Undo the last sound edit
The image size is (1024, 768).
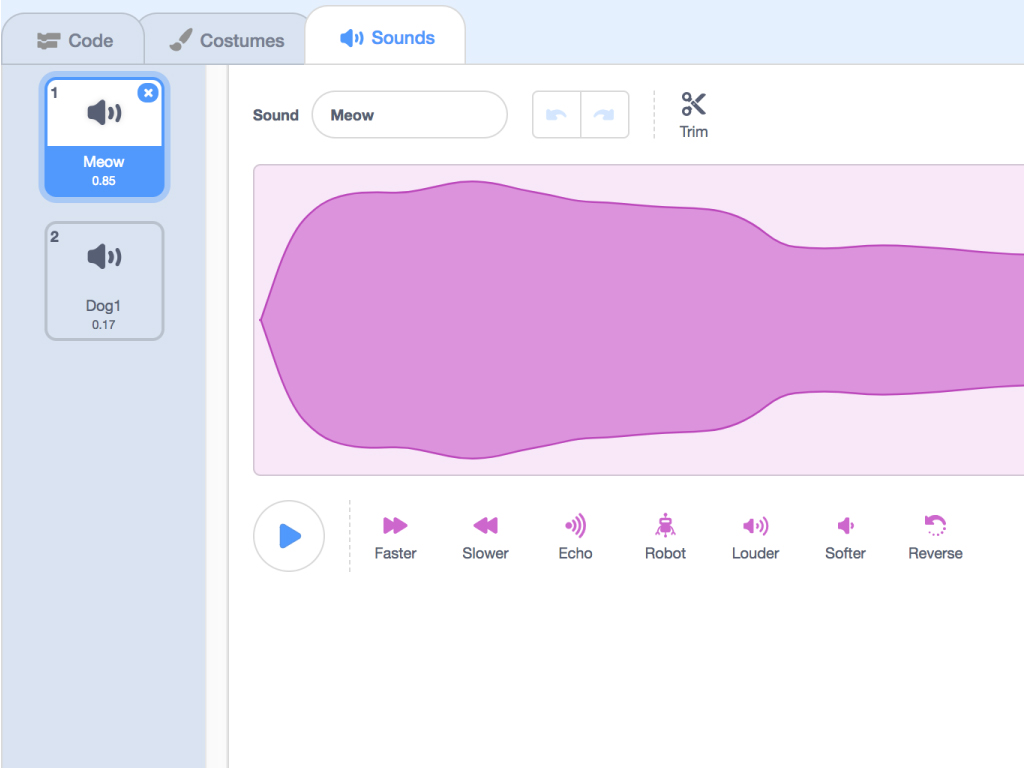click(556, 115)
